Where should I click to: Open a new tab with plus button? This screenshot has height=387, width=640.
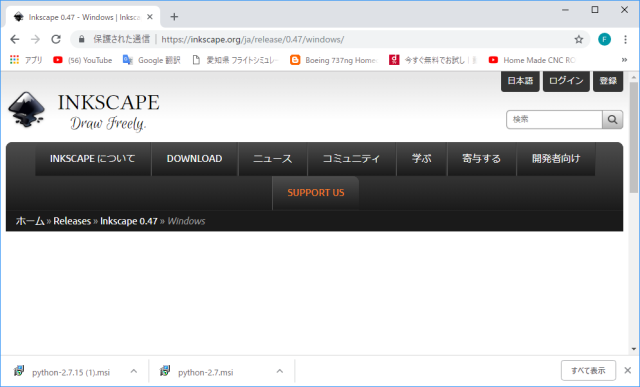click(174, 17)
